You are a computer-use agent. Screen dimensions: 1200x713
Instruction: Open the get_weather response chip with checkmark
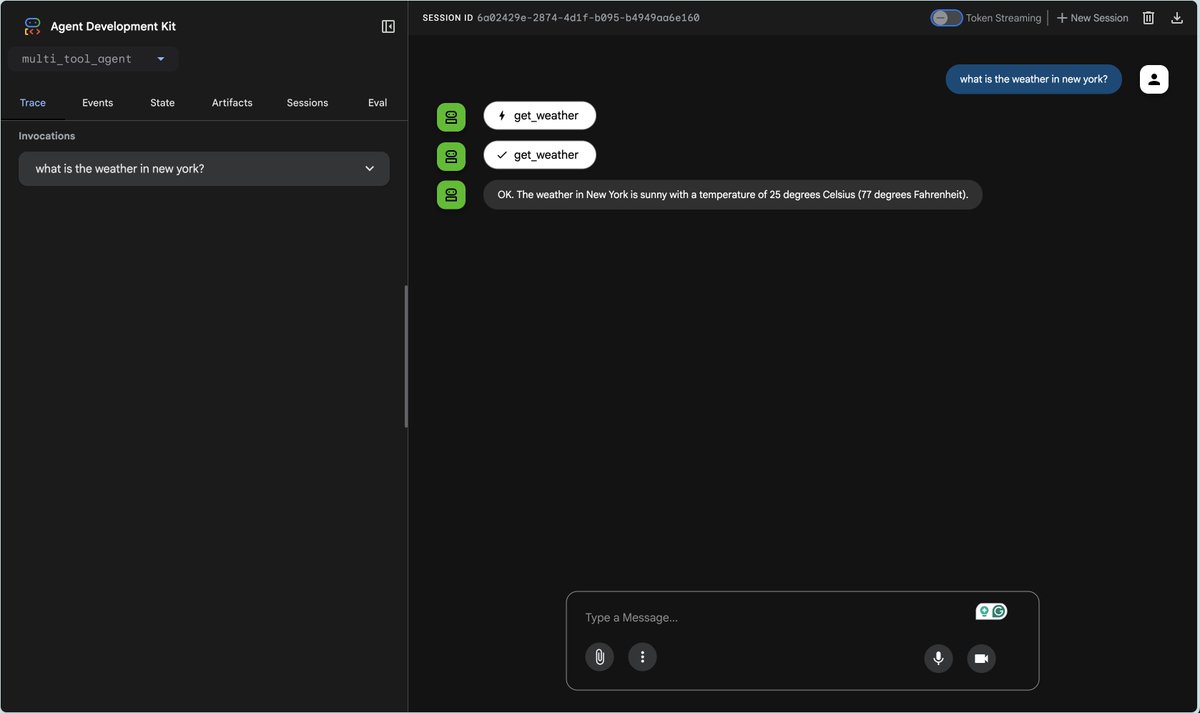click(x=539, y=155)
